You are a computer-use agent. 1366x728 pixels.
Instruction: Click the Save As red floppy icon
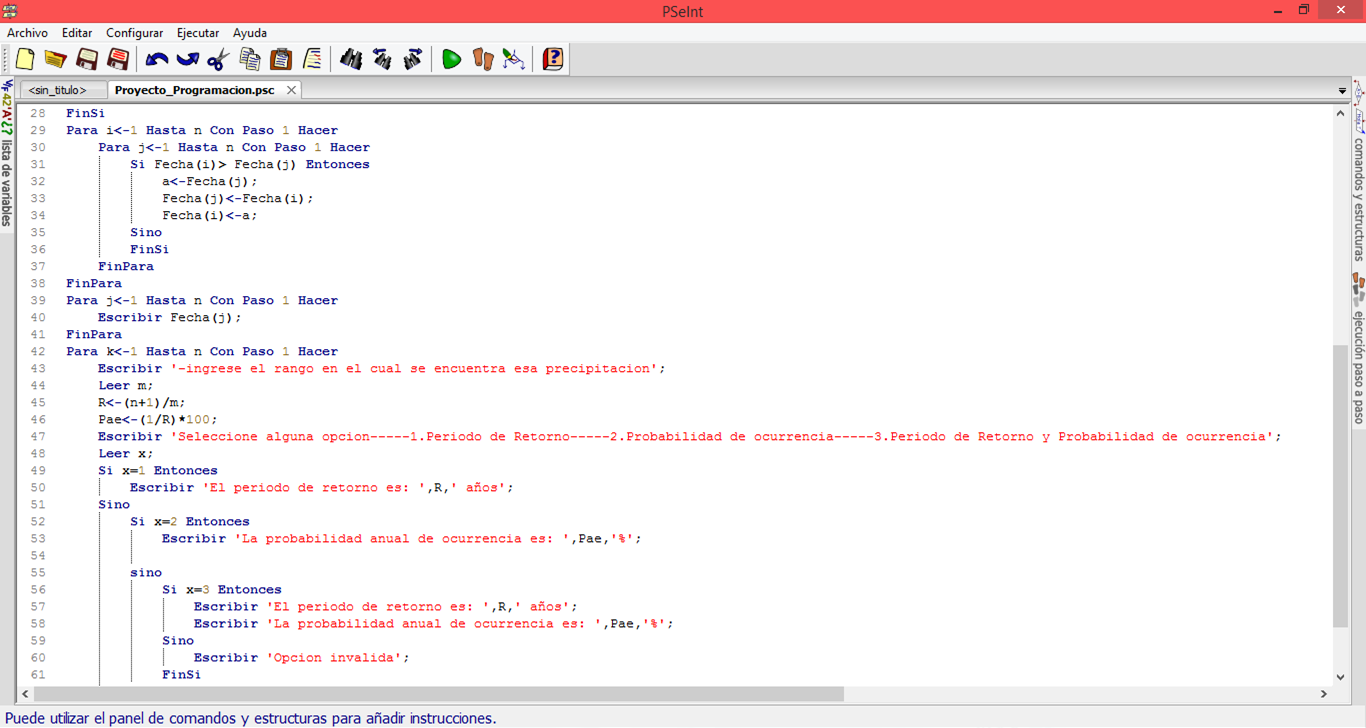(x=118, y=59)
